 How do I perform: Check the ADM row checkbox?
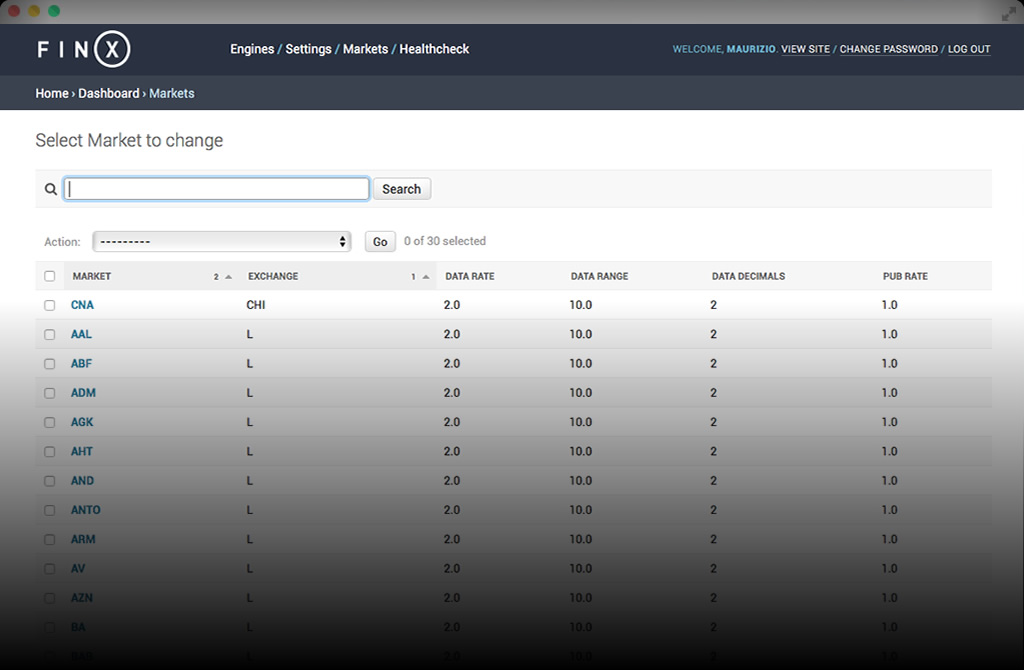pyautogui.click(x=50, y=393)
